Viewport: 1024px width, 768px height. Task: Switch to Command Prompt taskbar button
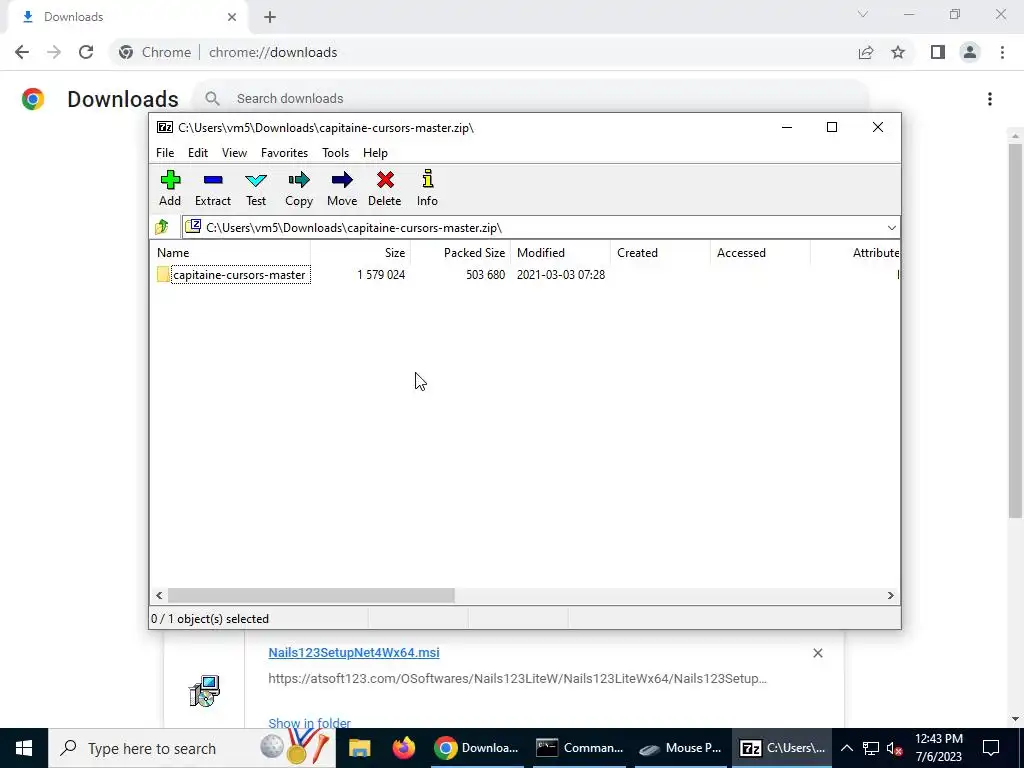[580, 748]
